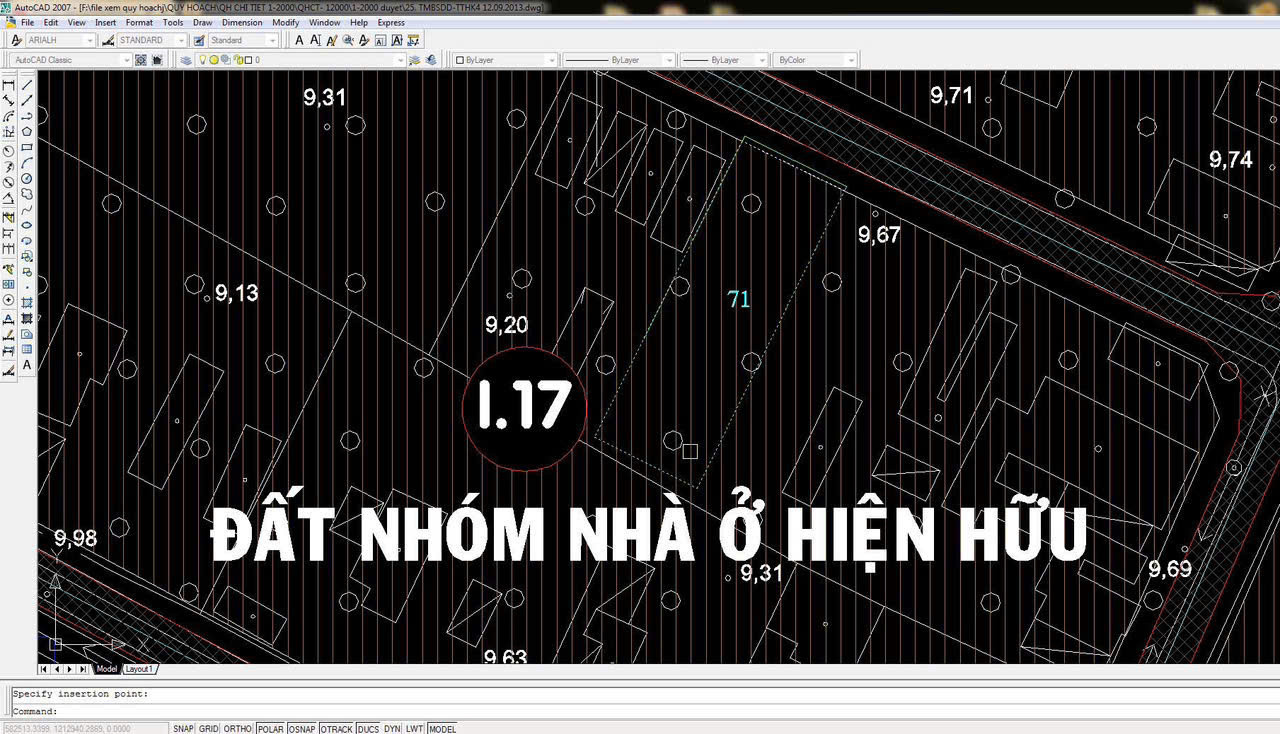The image size is (1280, 734).
Task: Select the Line draw tool
Action: 27,84
